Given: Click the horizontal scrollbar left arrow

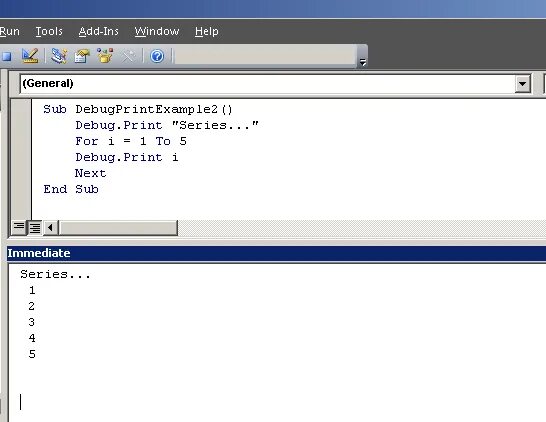Looking at the screenshot, I should [x=50, y=228].
